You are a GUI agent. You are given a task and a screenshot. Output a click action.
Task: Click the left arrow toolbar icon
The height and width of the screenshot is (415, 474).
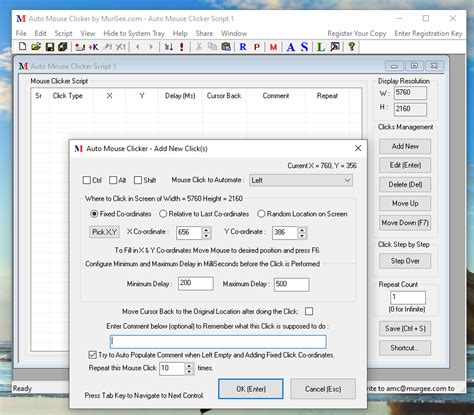138,47
